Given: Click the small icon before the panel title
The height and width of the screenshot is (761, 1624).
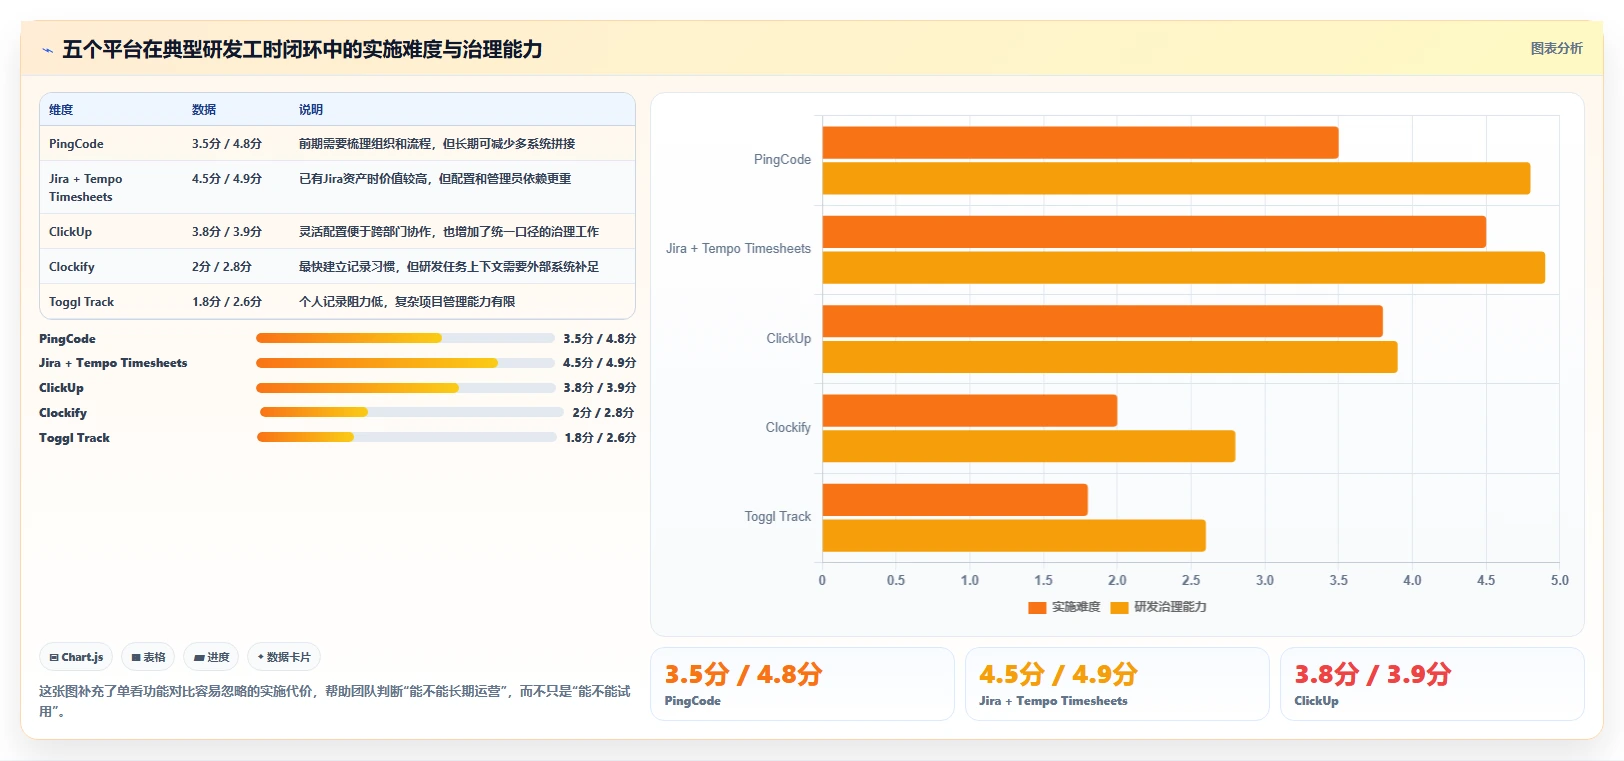Looking at the screenshot, I should pyautogui.click(x=47, y=50).
